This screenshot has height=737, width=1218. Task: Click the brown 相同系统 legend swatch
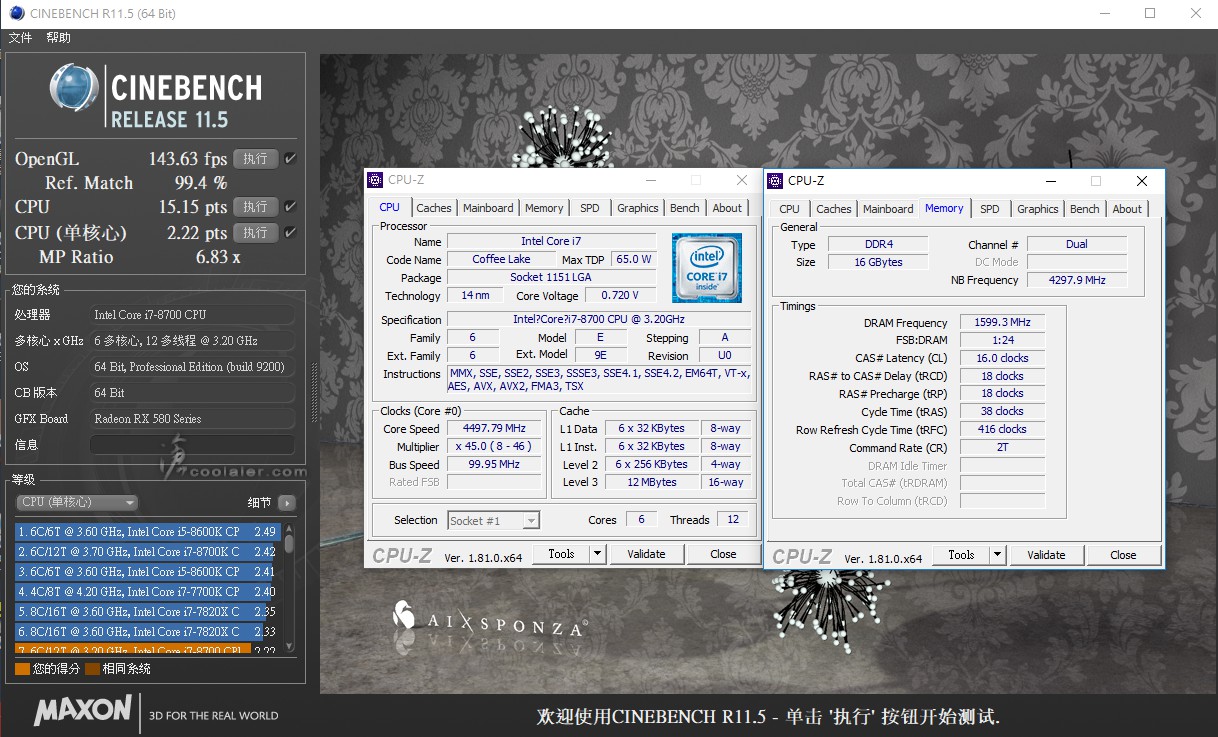92,669
